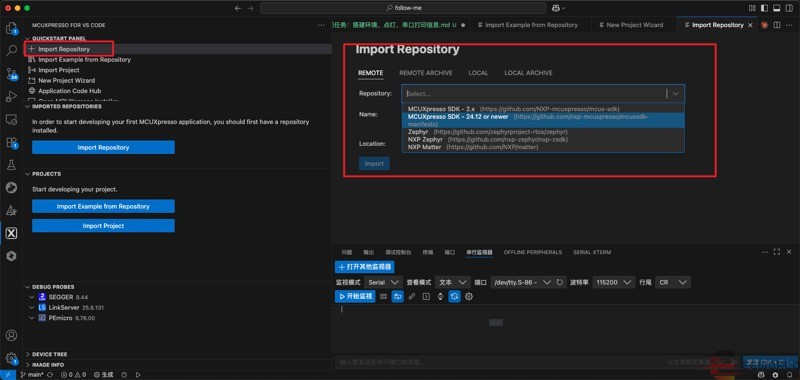Open the 查看模式 文本 dropdown
Screen dimensions: 800x380
click(453, 282)
